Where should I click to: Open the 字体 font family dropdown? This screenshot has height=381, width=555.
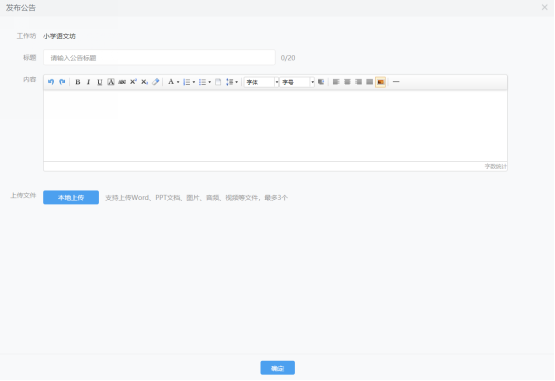coord(262,82)
